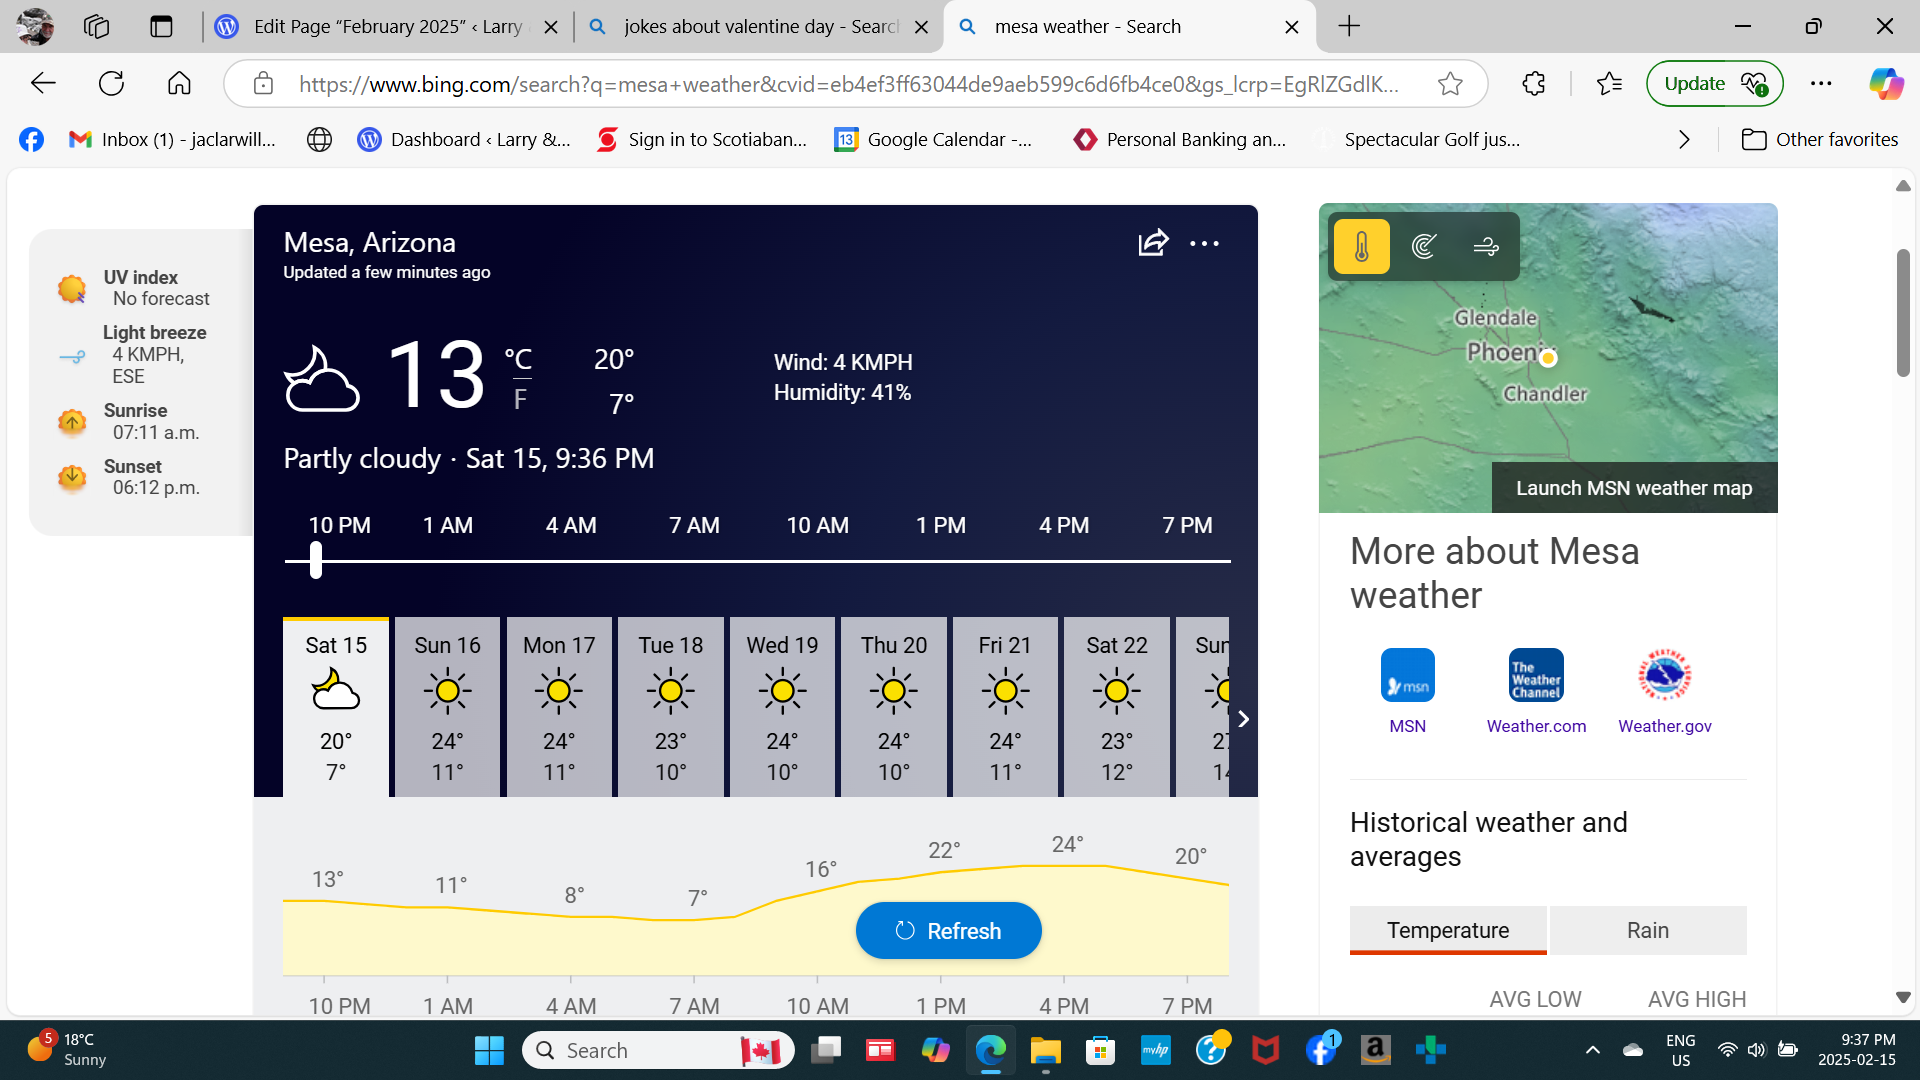The height and width of the screenshot is (1080, 1920).
Task: Open the Copilot sidebar icon
Action: point(1886,84)
